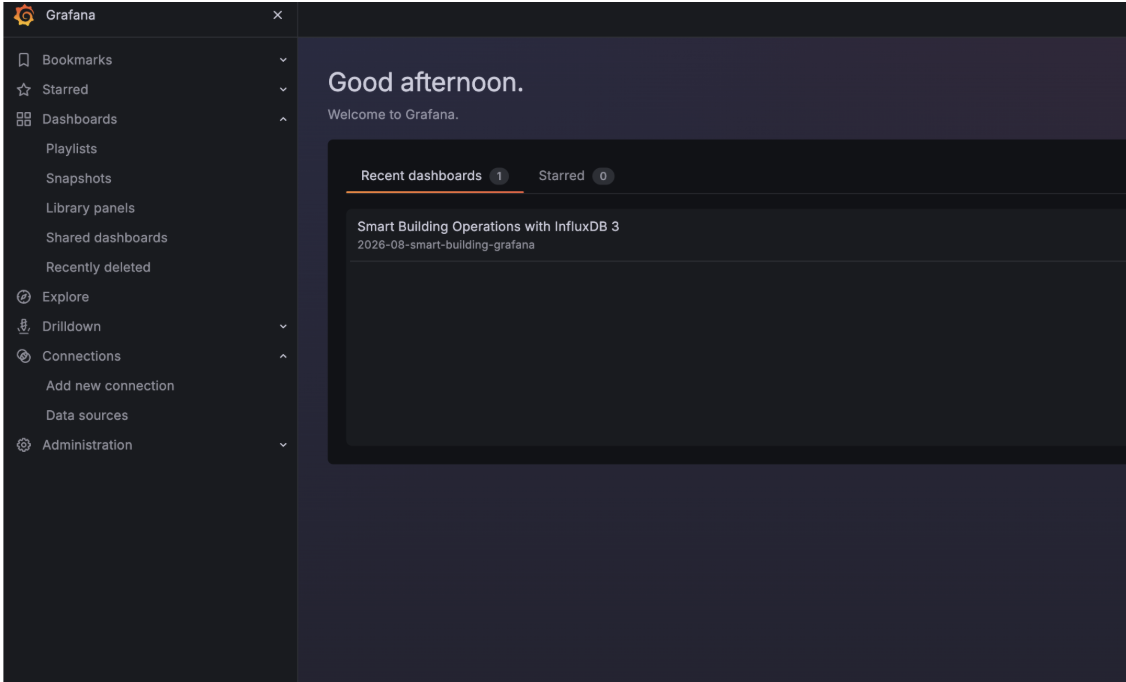Click the Explore compass icon

(24, 296)
